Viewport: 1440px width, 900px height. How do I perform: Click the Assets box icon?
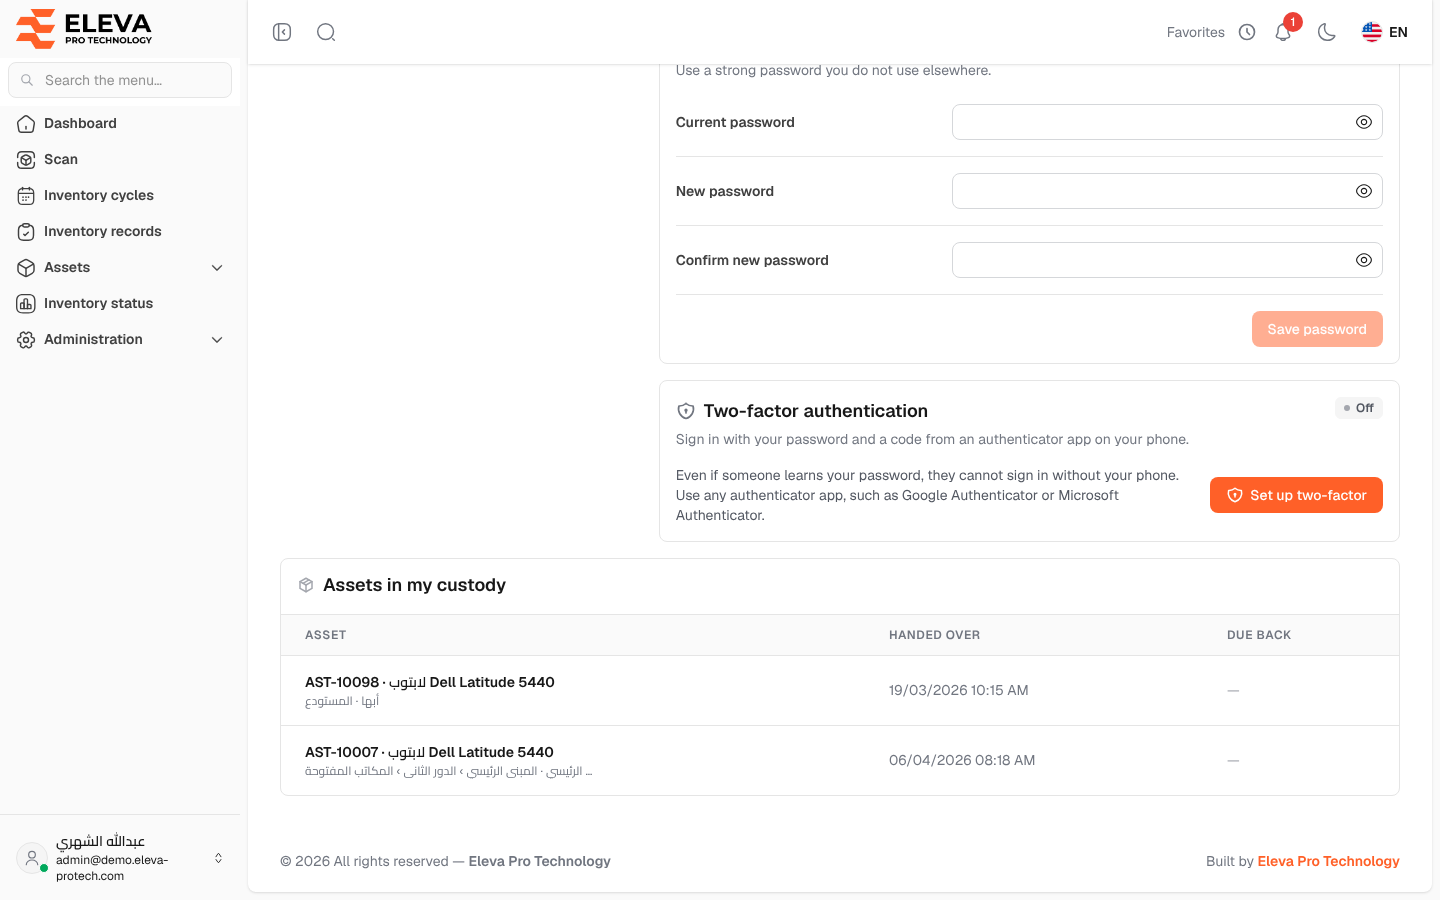pos(26,267)
